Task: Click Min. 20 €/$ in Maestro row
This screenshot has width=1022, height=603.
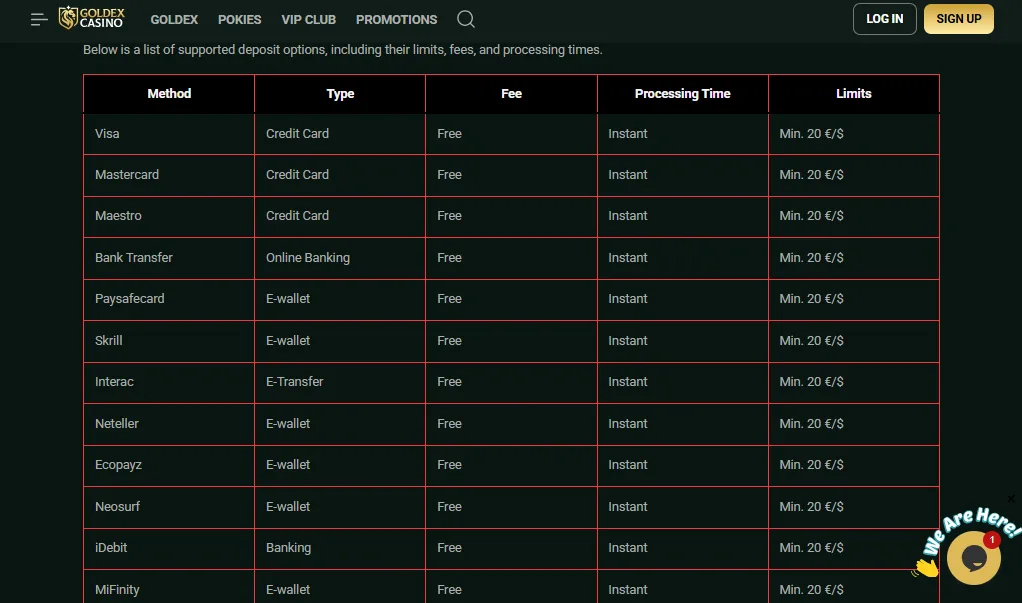Action: [854, 216]
